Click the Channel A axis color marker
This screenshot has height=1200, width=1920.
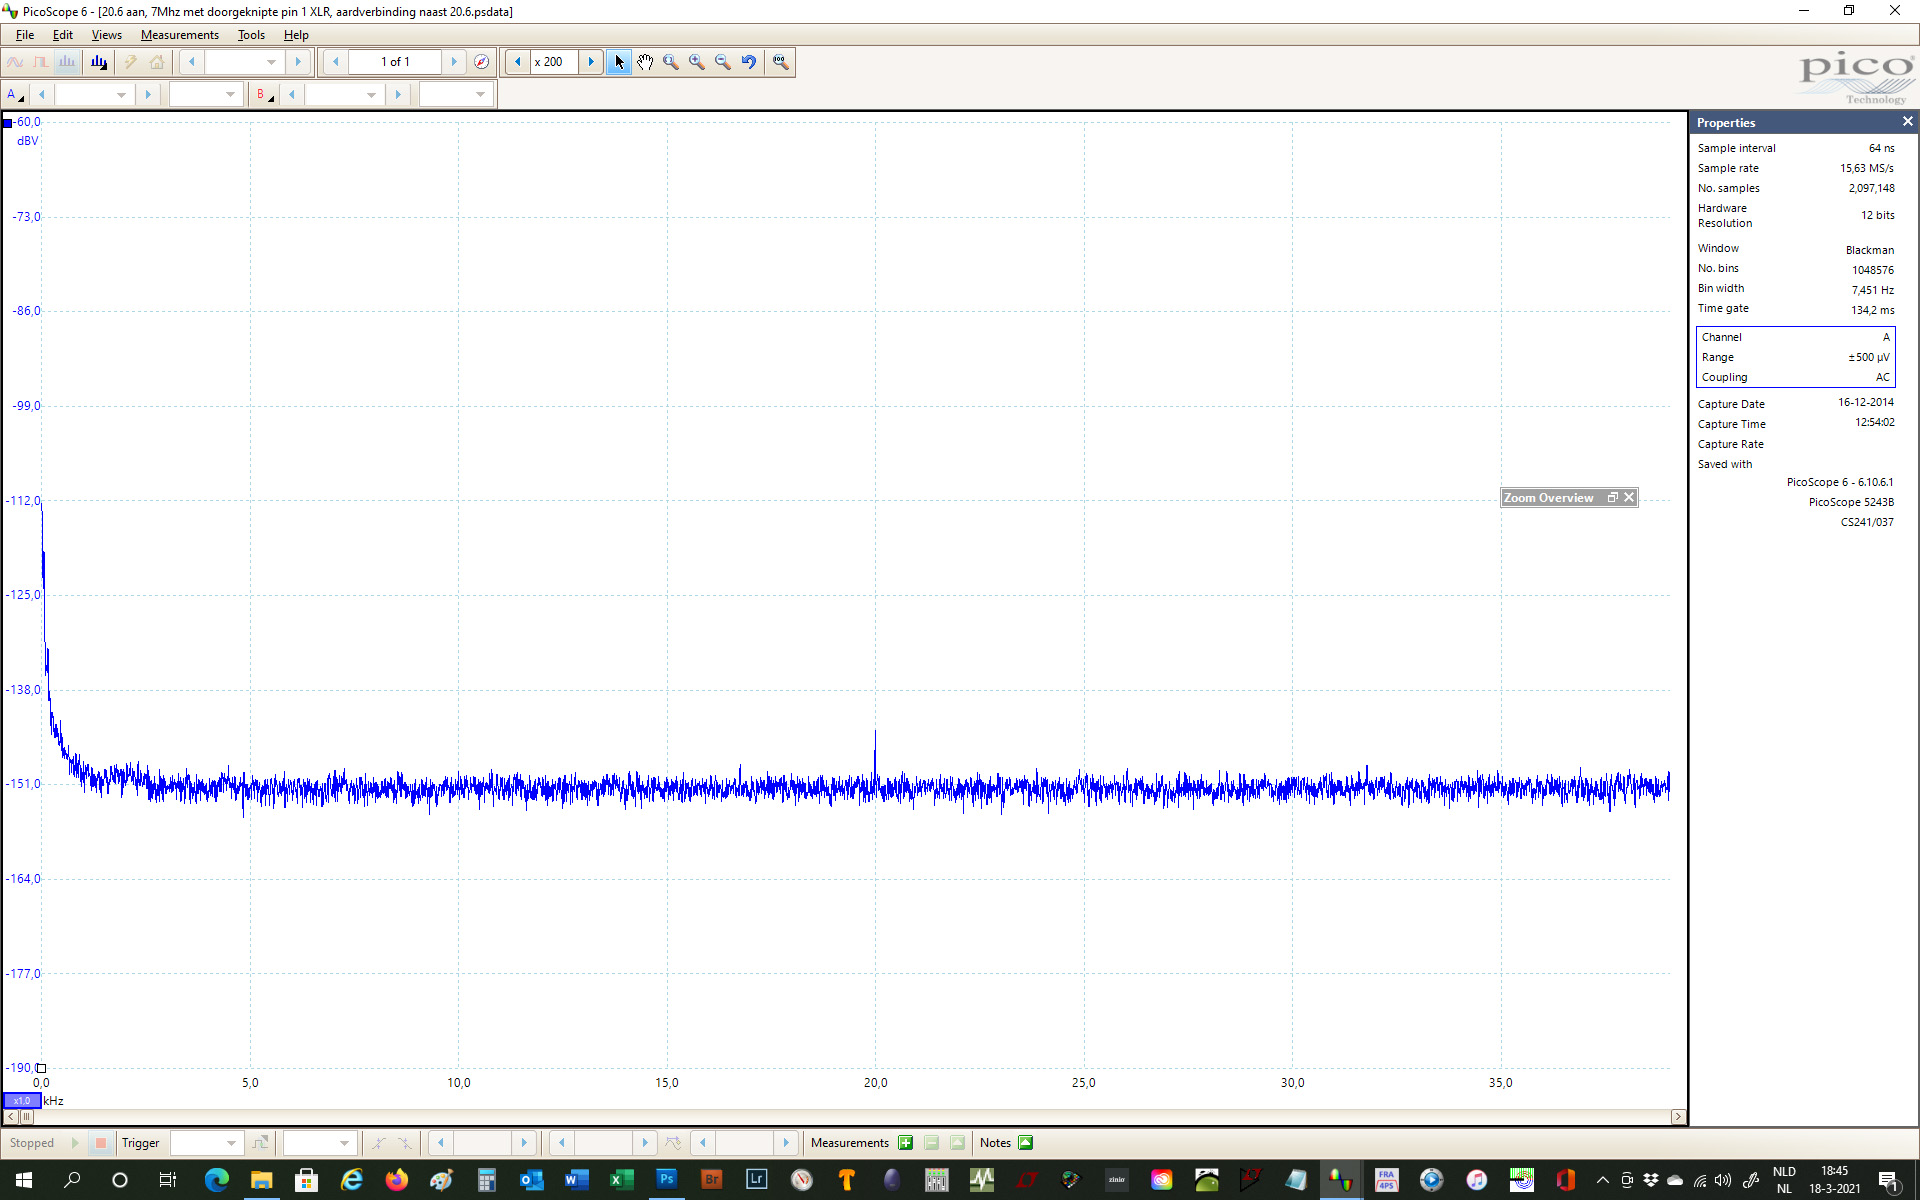pyautogui.click(x=7, y=123)
